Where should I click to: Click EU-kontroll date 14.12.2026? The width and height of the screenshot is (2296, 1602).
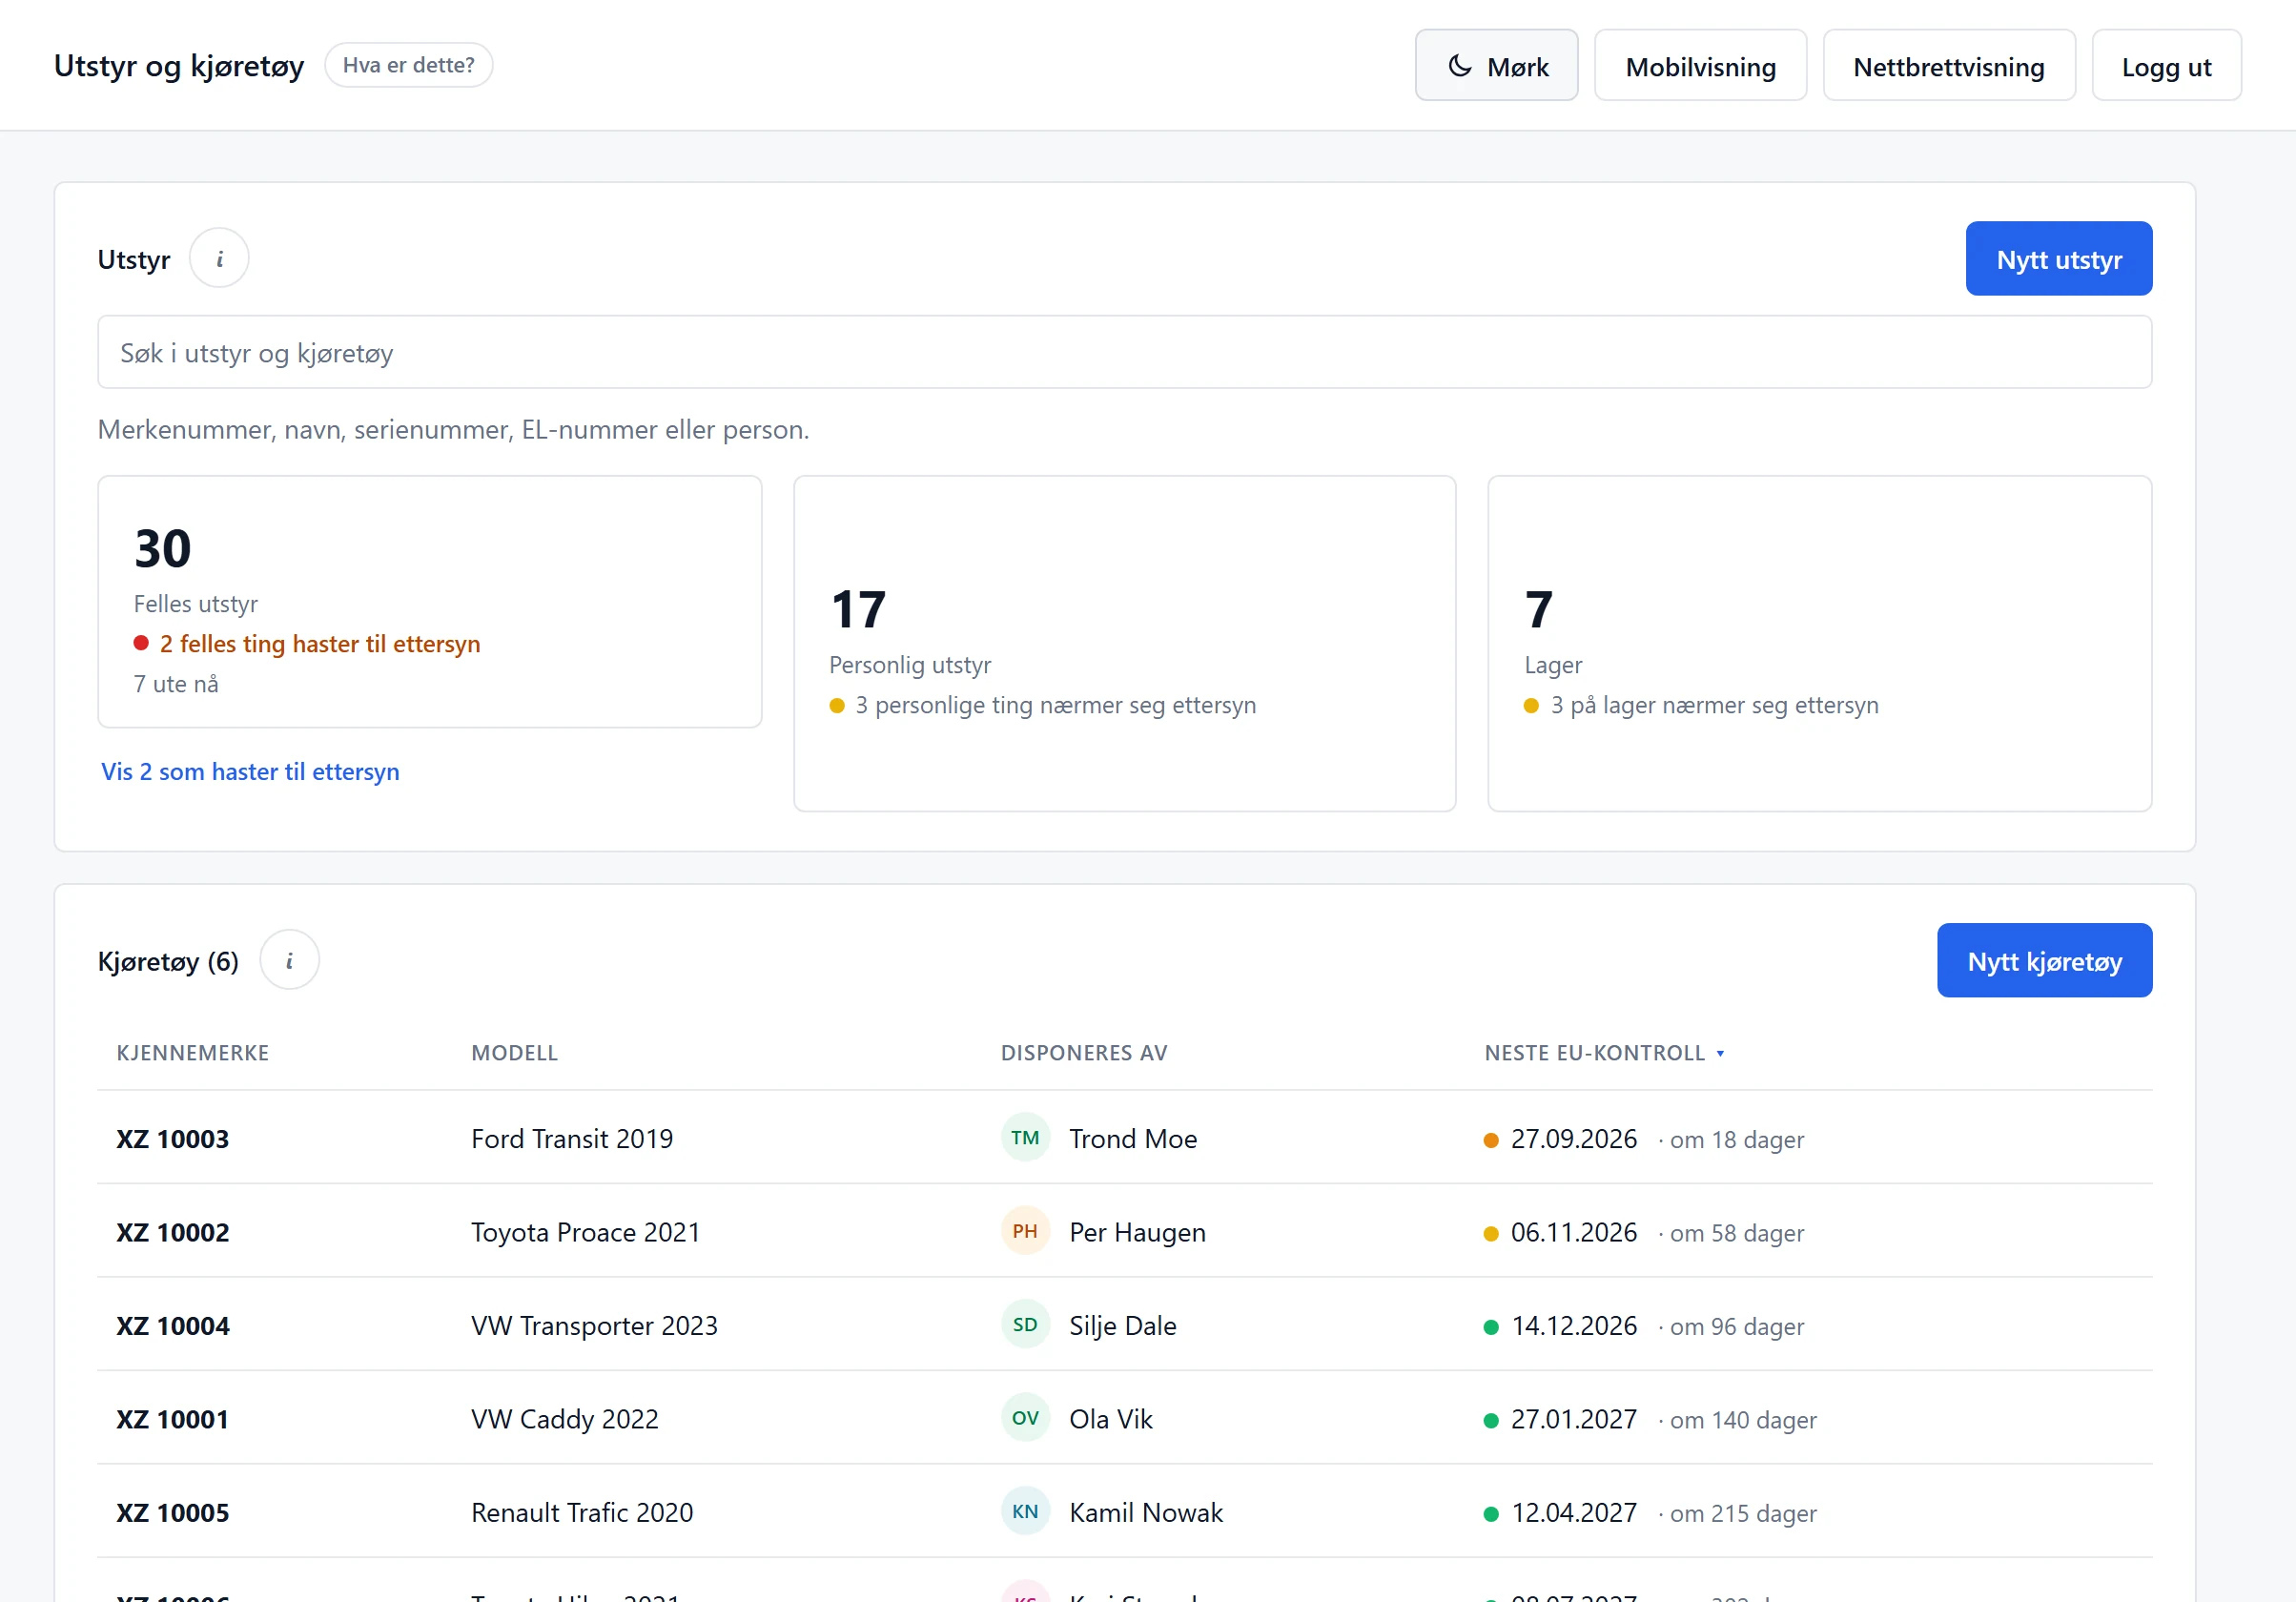point(1573,1326)
